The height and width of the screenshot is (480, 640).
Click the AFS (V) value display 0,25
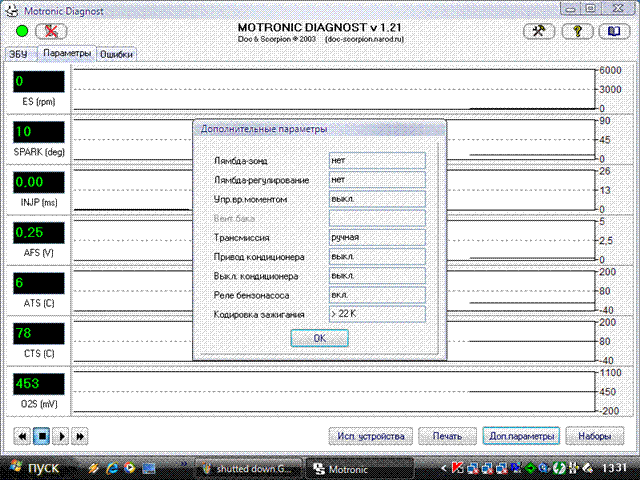[39, 233]
